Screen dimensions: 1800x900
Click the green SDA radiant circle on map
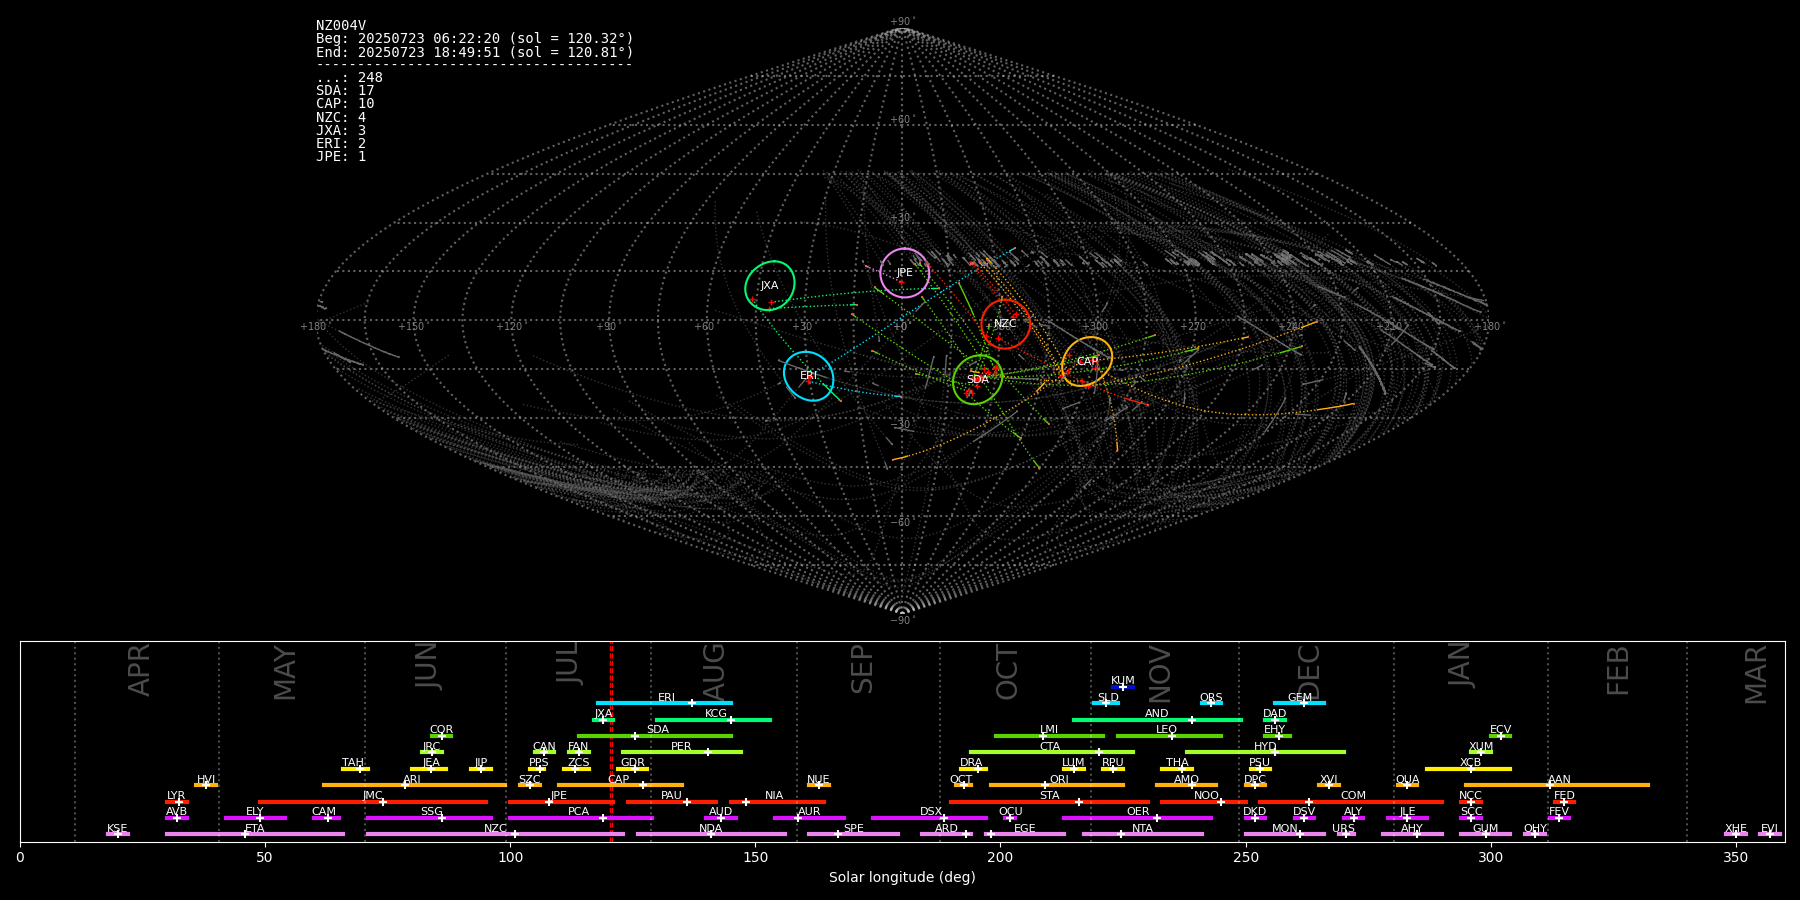978,380
